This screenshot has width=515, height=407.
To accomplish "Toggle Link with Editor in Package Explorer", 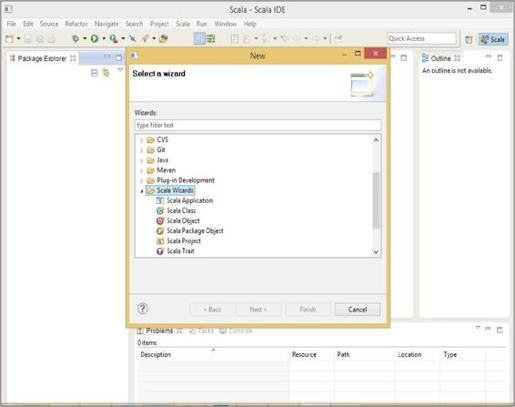I will click(x=106, y=73).
